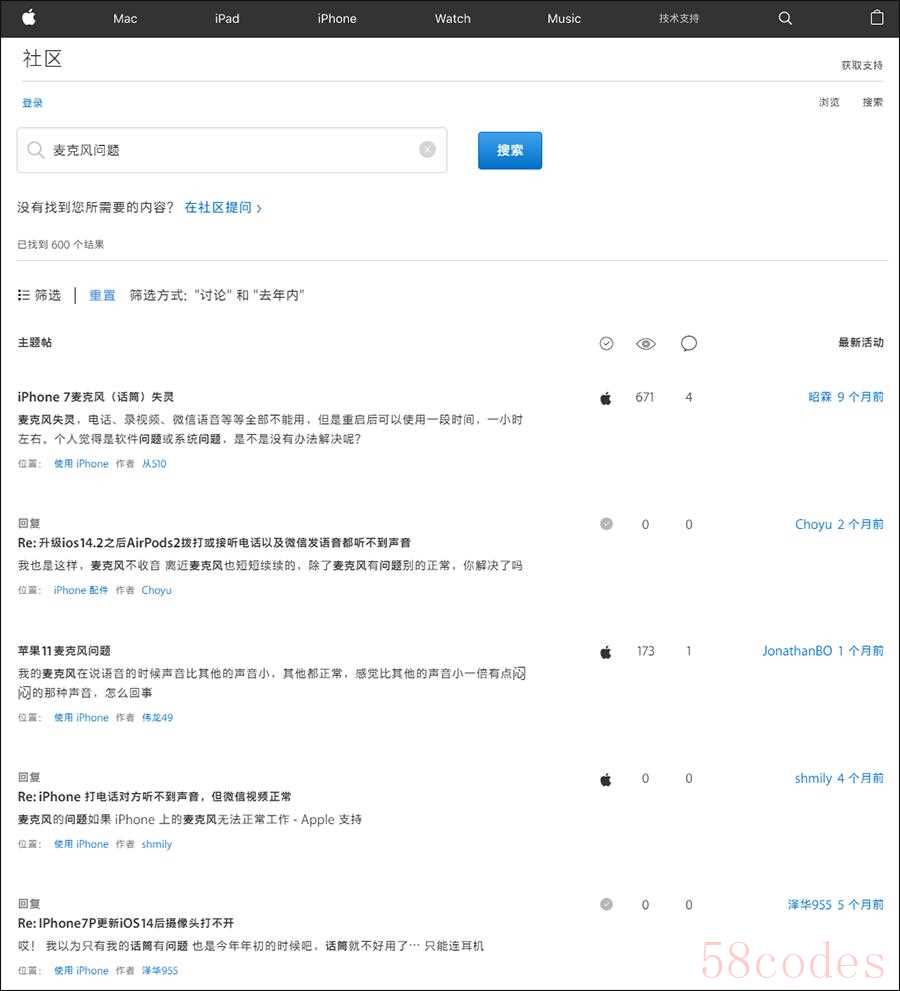Reset filters with the 重置 link

click(102, 295)
